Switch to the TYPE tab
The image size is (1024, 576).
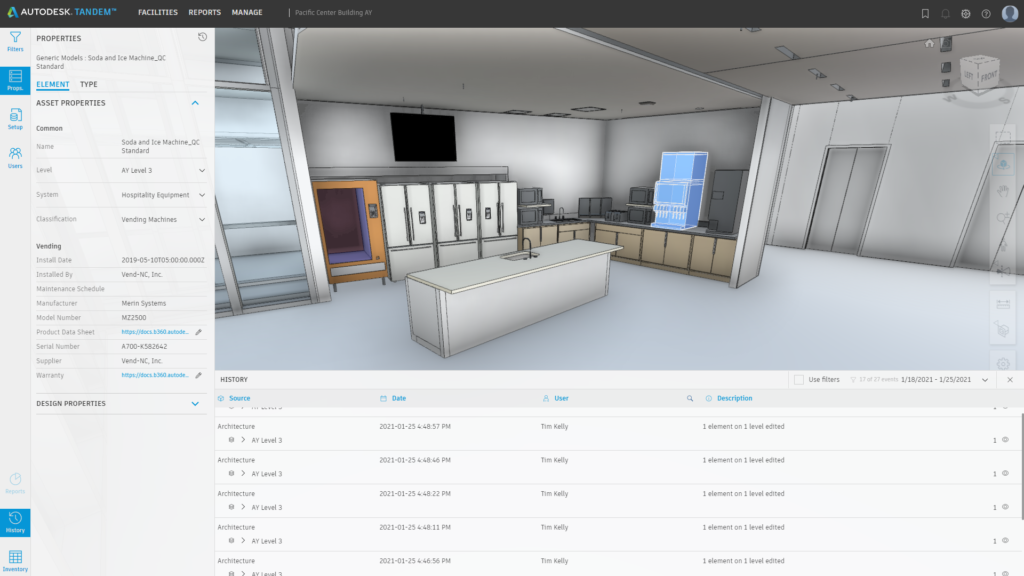click(88, 84)
